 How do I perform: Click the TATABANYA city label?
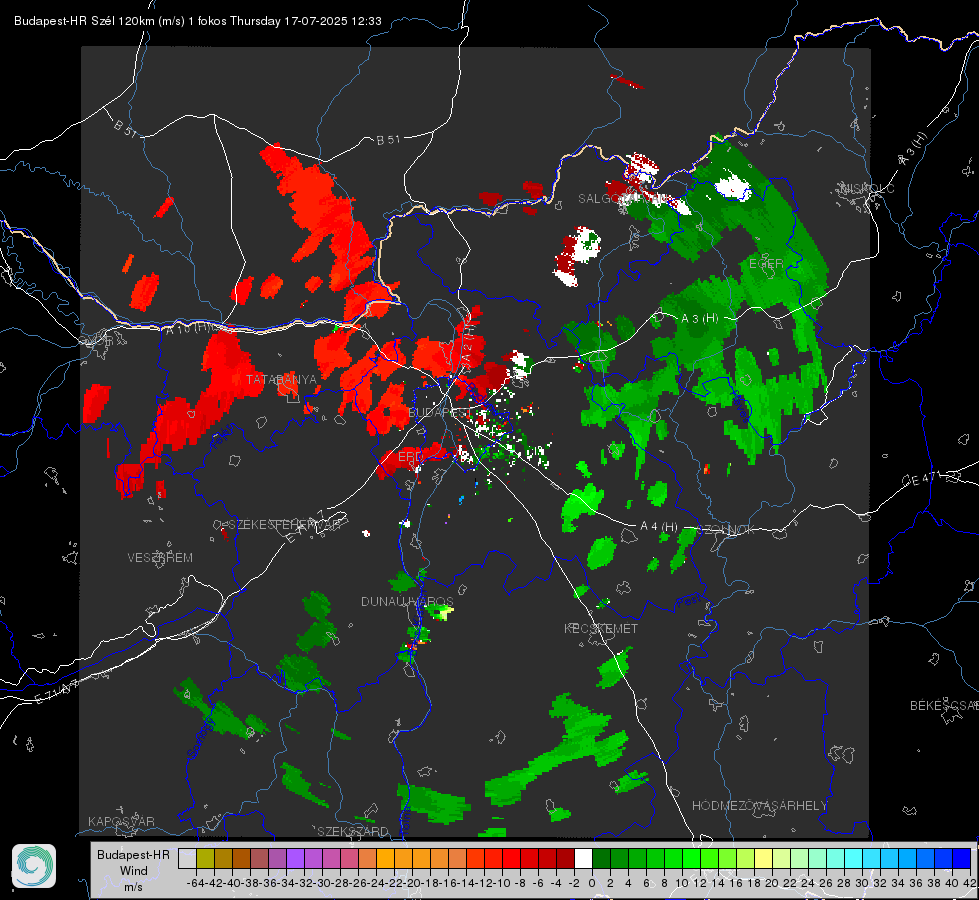[x=281, y=379]
